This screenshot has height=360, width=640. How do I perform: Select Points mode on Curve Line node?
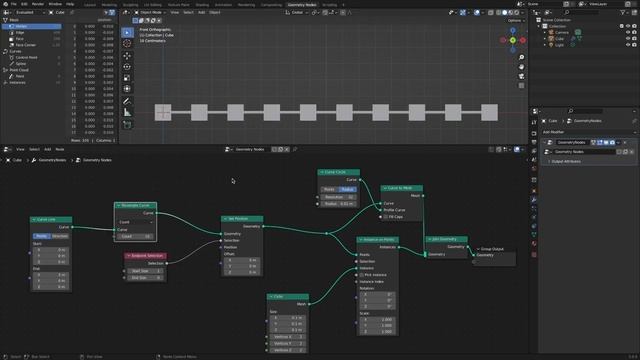tap(41, 236)
